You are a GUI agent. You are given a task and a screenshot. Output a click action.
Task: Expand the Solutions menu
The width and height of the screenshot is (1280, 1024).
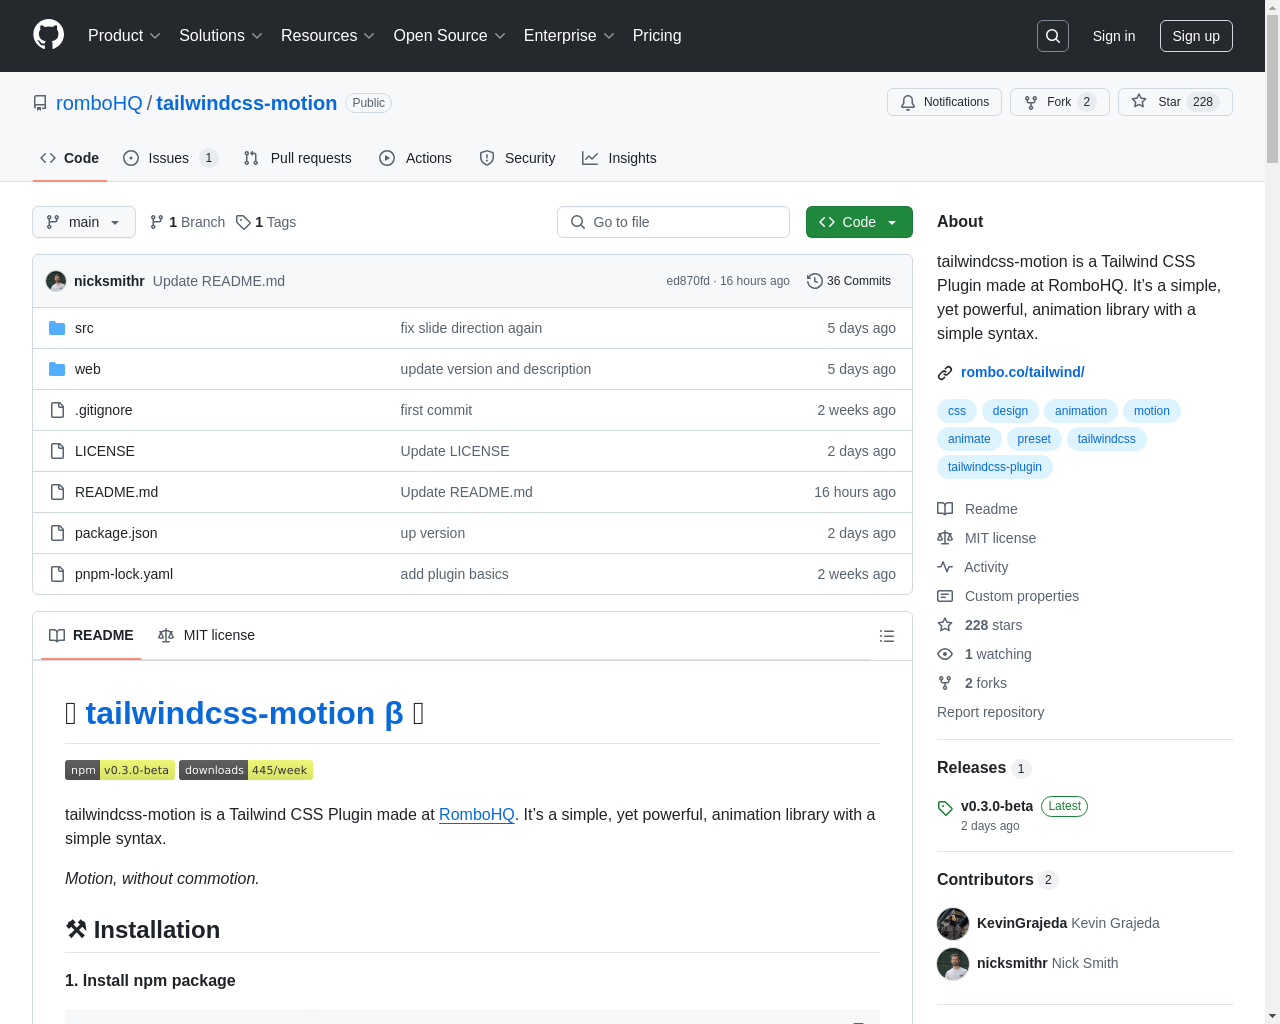pos(221,36)
